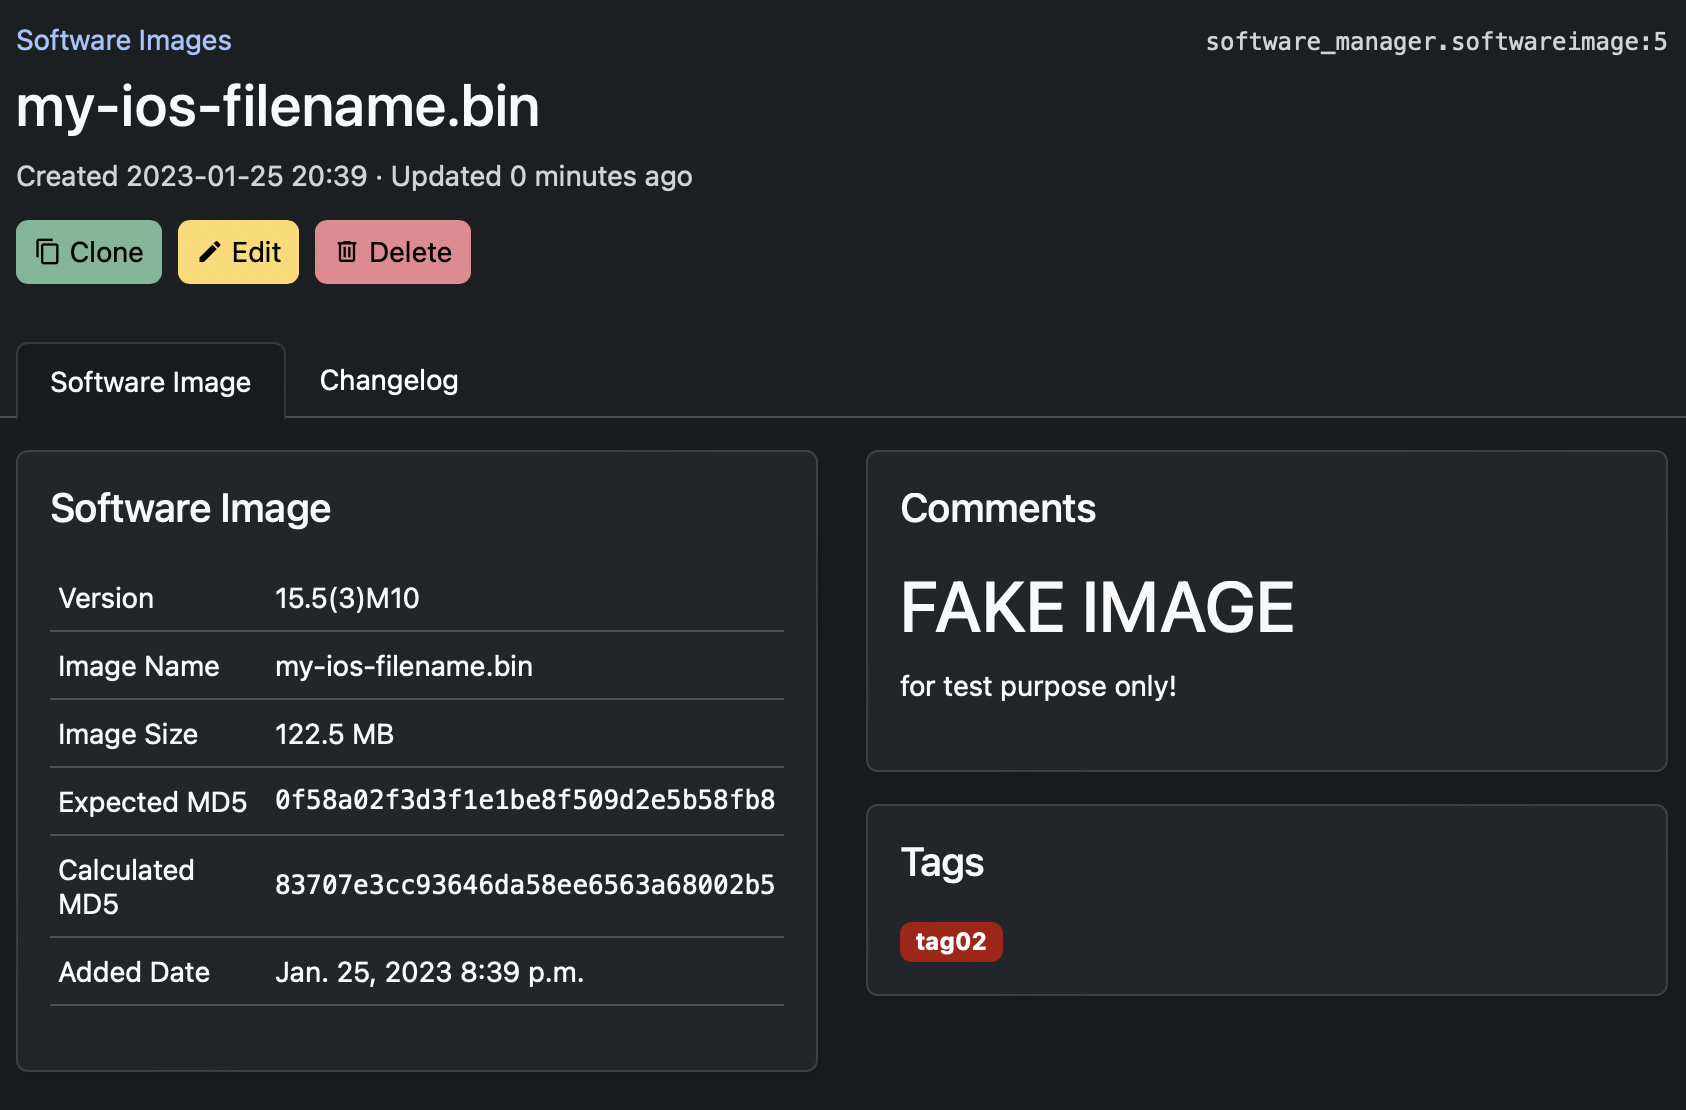Click the Clone button
This screenshot has height=1110, width=1686.
(x=89, y=252)
